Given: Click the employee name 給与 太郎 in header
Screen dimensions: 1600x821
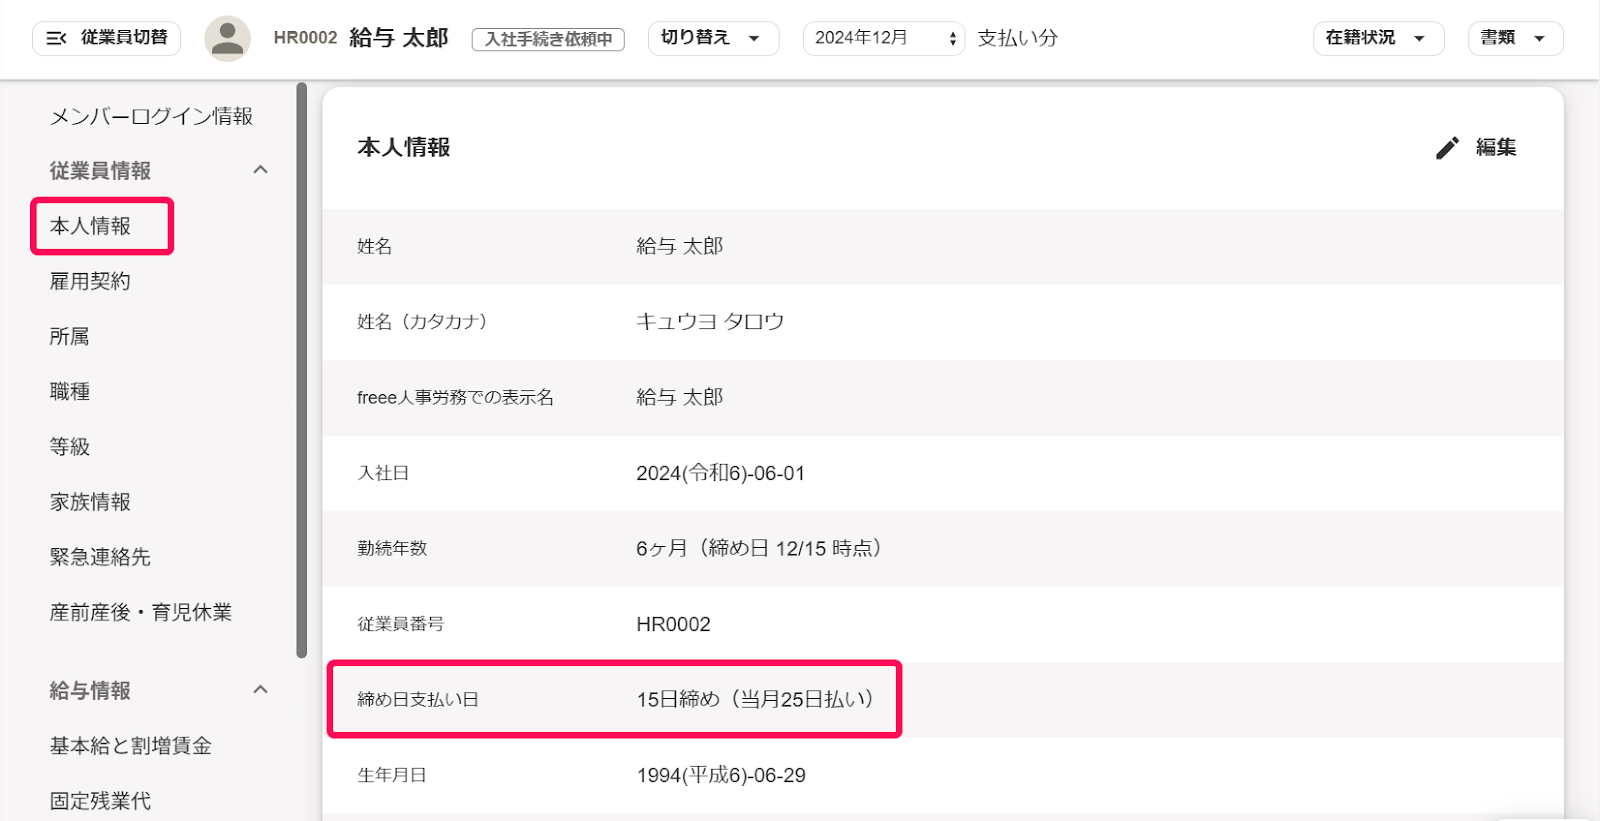Looking at the screenshot, I should click(x=399, y=38).
